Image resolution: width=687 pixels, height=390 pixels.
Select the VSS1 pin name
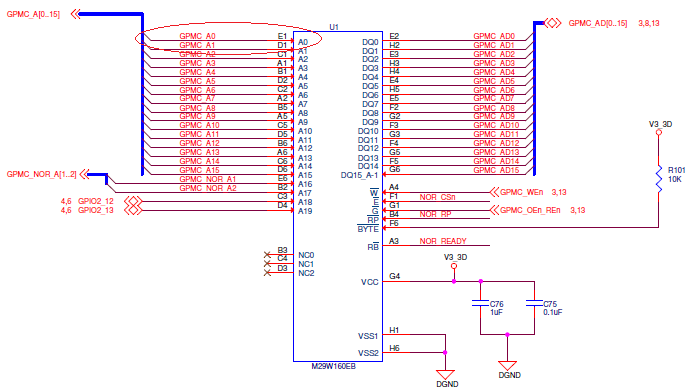point(368,336)
